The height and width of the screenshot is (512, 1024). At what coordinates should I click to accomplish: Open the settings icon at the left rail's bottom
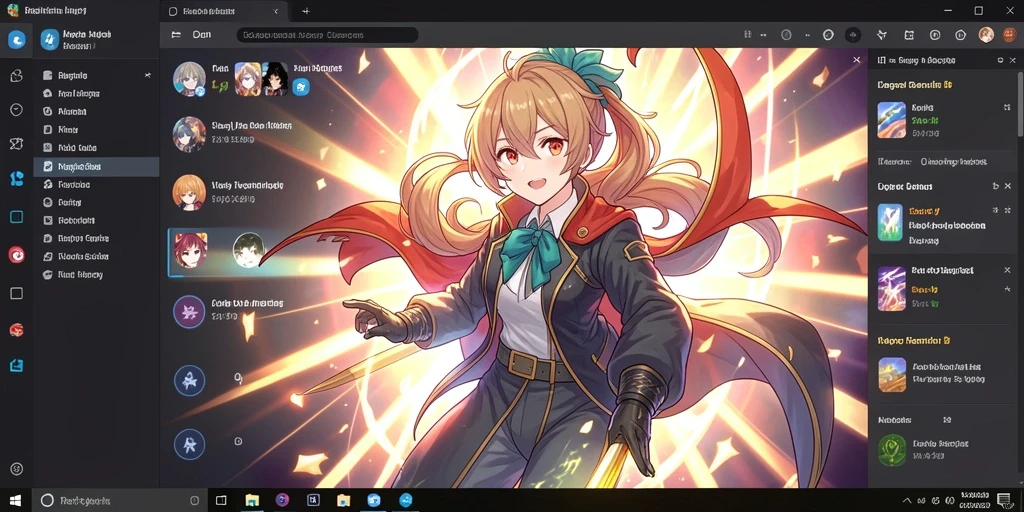pos(17,468)
